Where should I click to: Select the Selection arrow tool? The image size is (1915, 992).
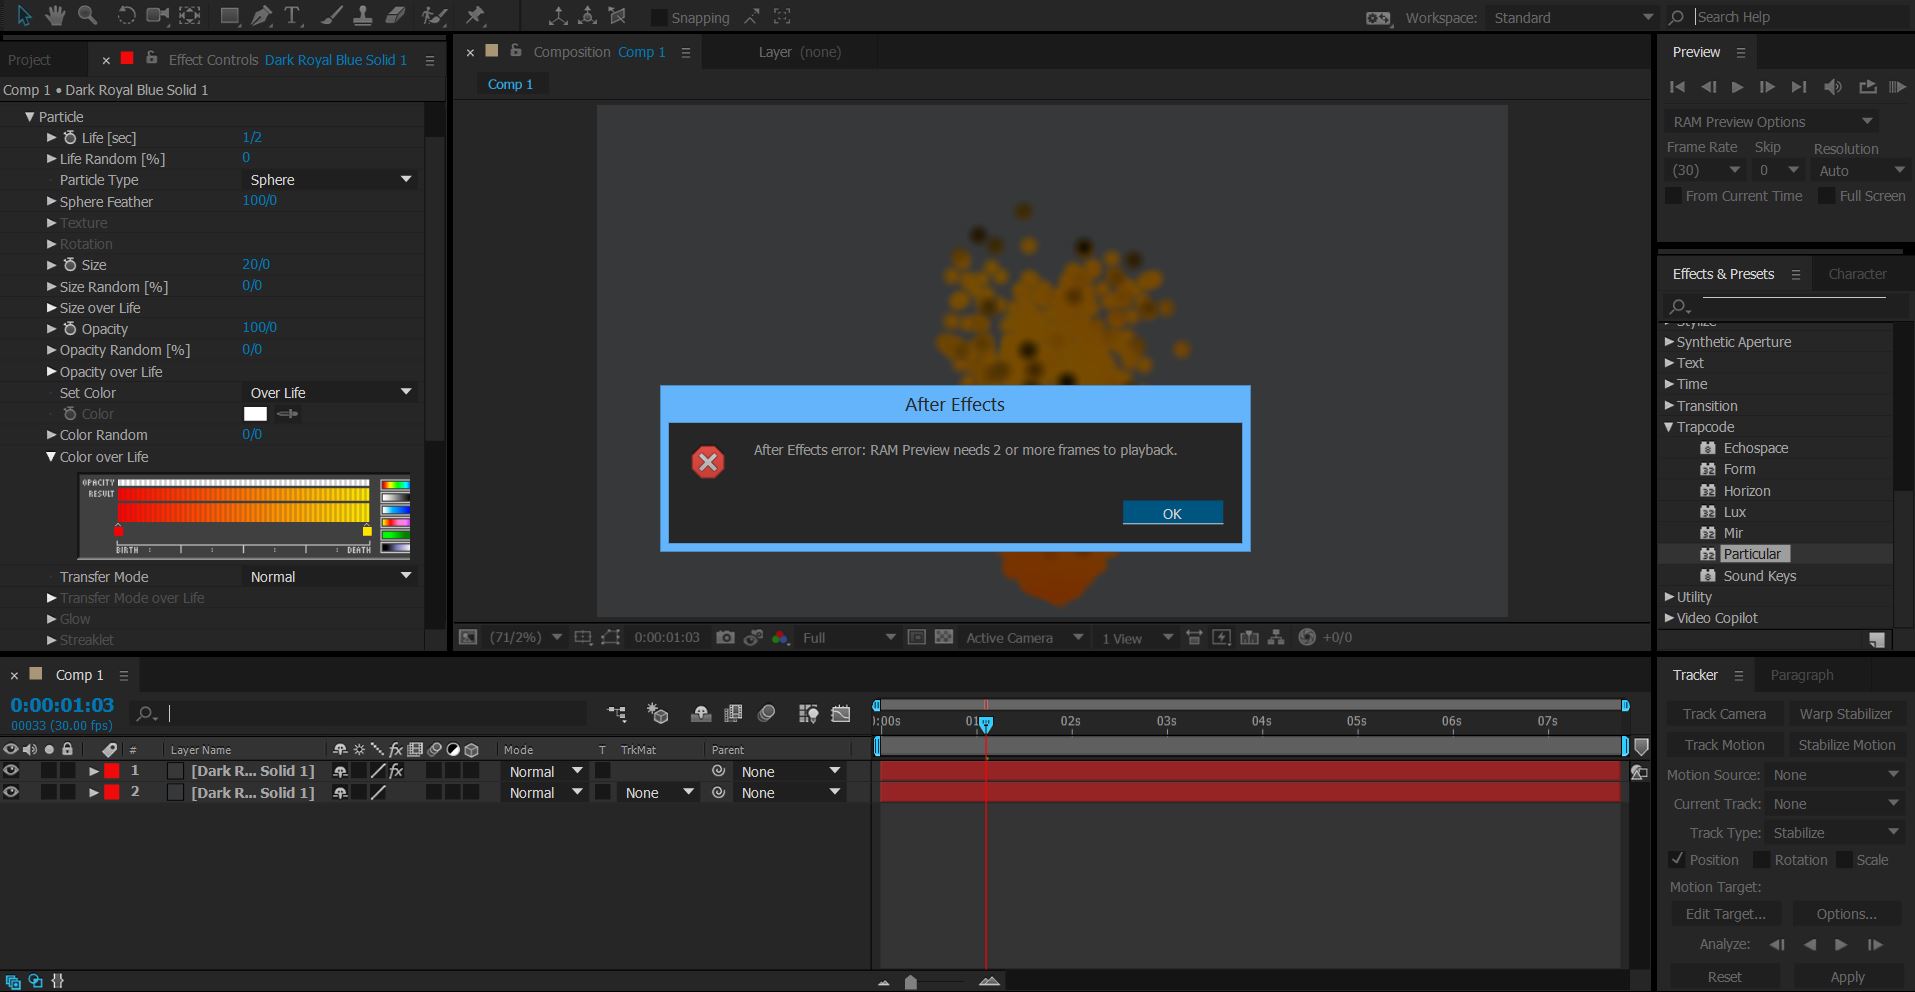click(x=24, y=16)
